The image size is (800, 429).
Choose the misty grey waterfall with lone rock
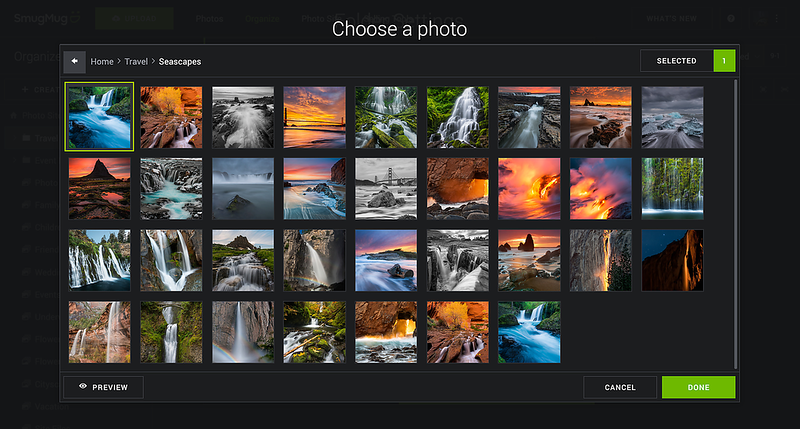pyautogui.click(x=243, y=189)
